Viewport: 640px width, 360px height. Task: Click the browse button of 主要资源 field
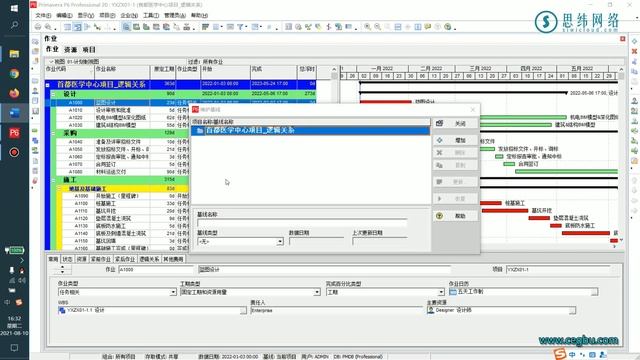point(572,311)
